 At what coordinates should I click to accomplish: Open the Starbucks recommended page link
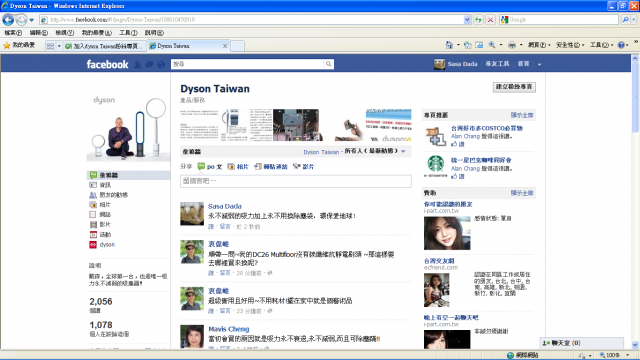pyautogui.click(x=481, y=160)
